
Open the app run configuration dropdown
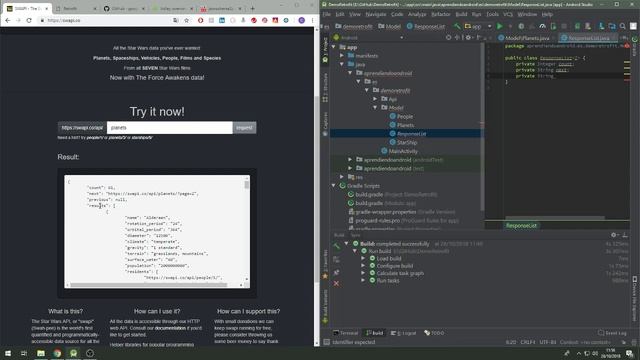478,26
